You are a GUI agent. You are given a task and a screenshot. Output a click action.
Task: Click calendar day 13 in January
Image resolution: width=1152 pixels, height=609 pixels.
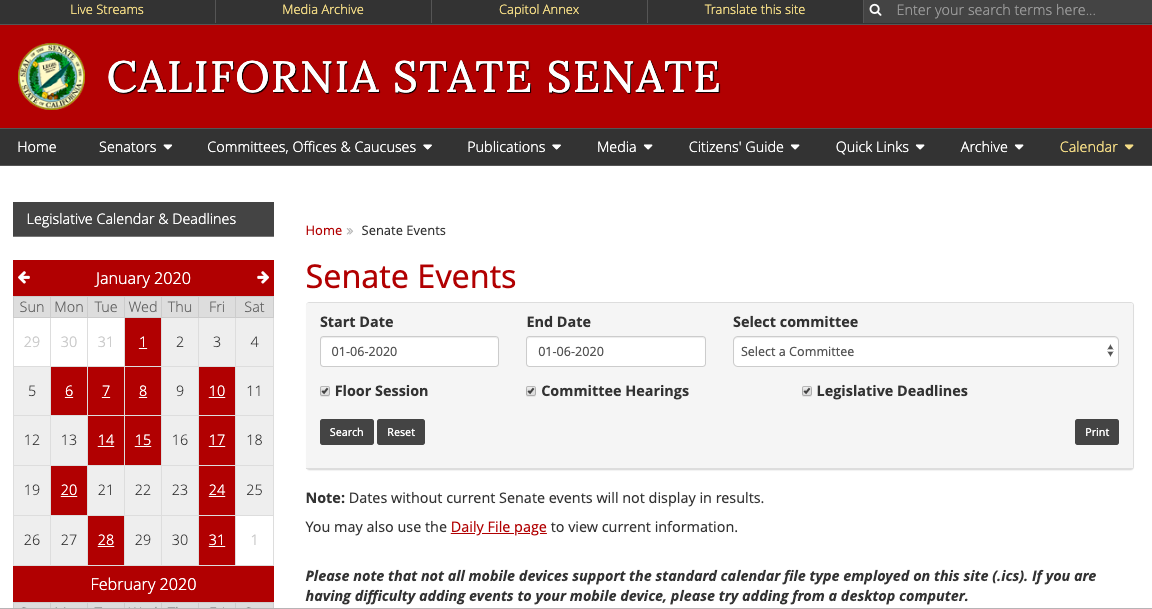point(69,440)
